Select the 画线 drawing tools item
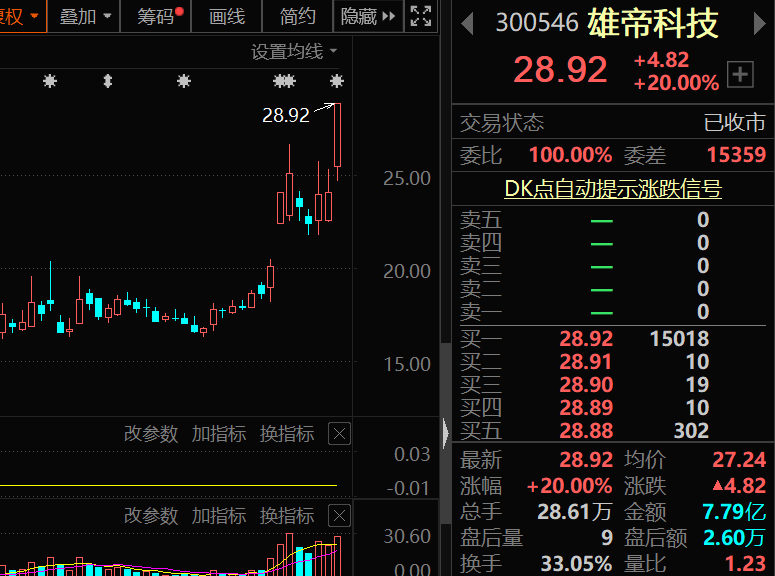 coord(227,16)
